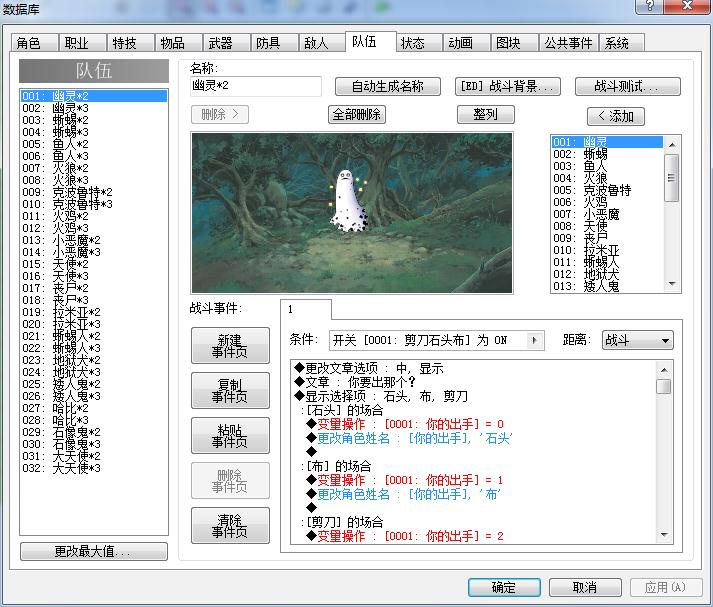Click 新建事件页 button
Screen dimensions: 713x607
click(230, 346)
